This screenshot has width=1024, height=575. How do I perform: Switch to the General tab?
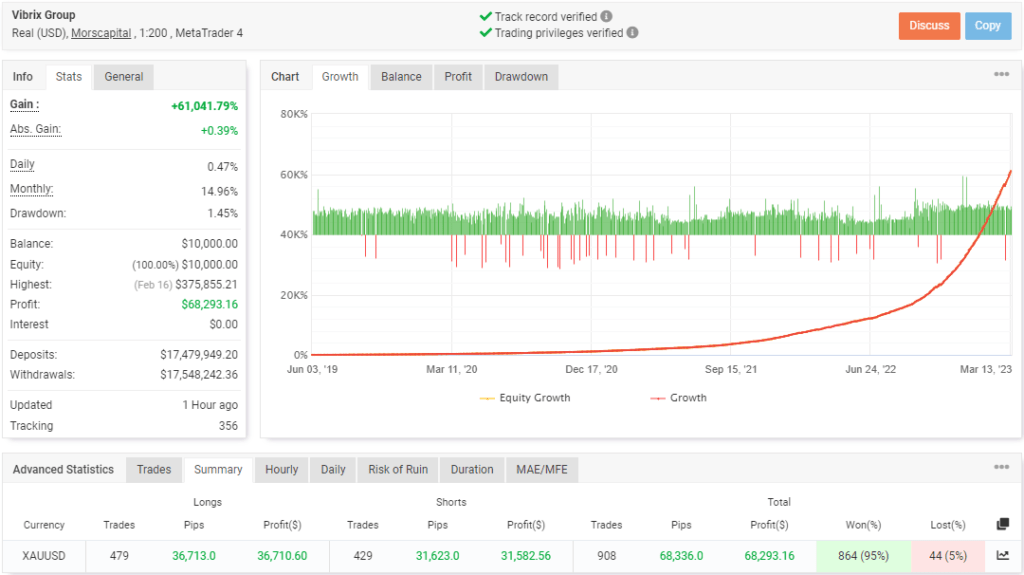pos(124,77)
